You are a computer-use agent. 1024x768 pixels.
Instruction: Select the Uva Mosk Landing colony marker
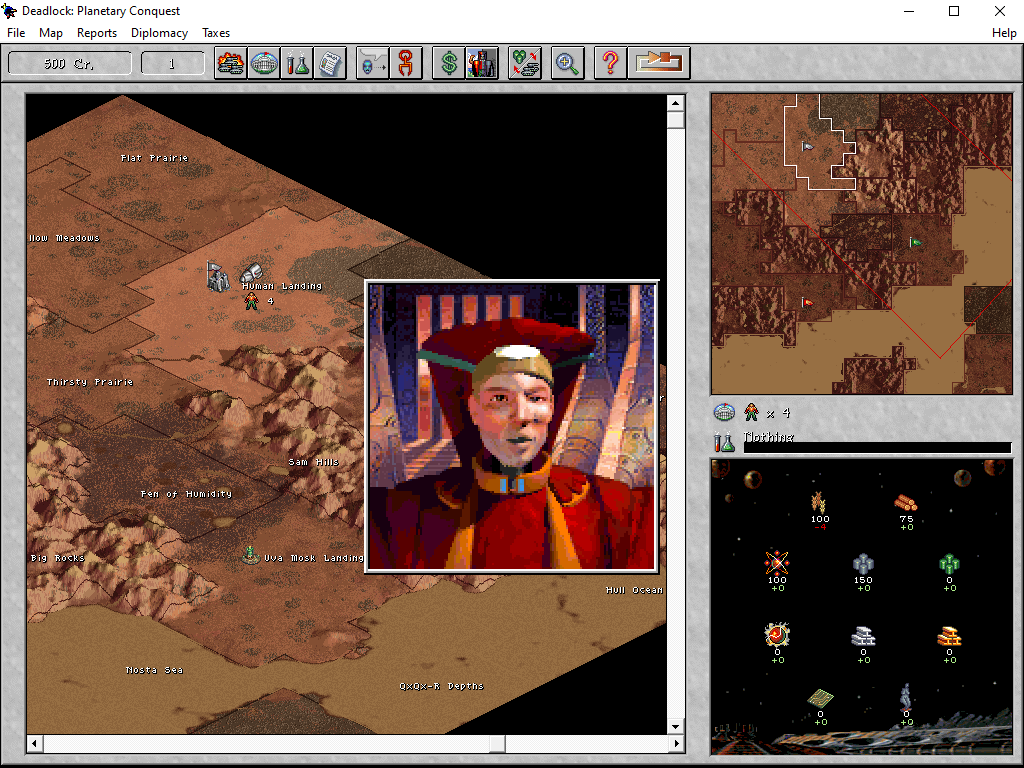tap(249, 555)
